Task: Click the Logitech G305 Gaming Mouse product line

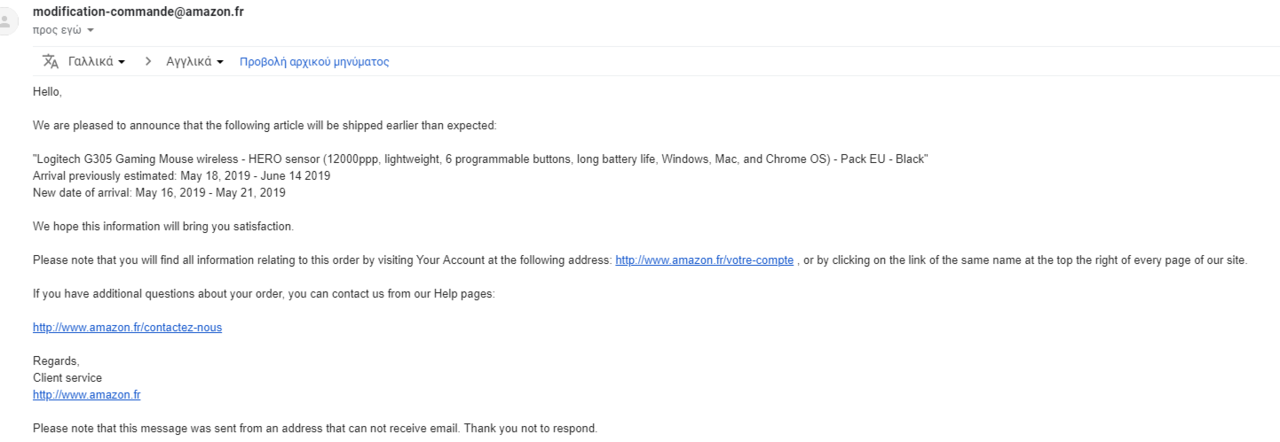Action: tap(481, 160)
